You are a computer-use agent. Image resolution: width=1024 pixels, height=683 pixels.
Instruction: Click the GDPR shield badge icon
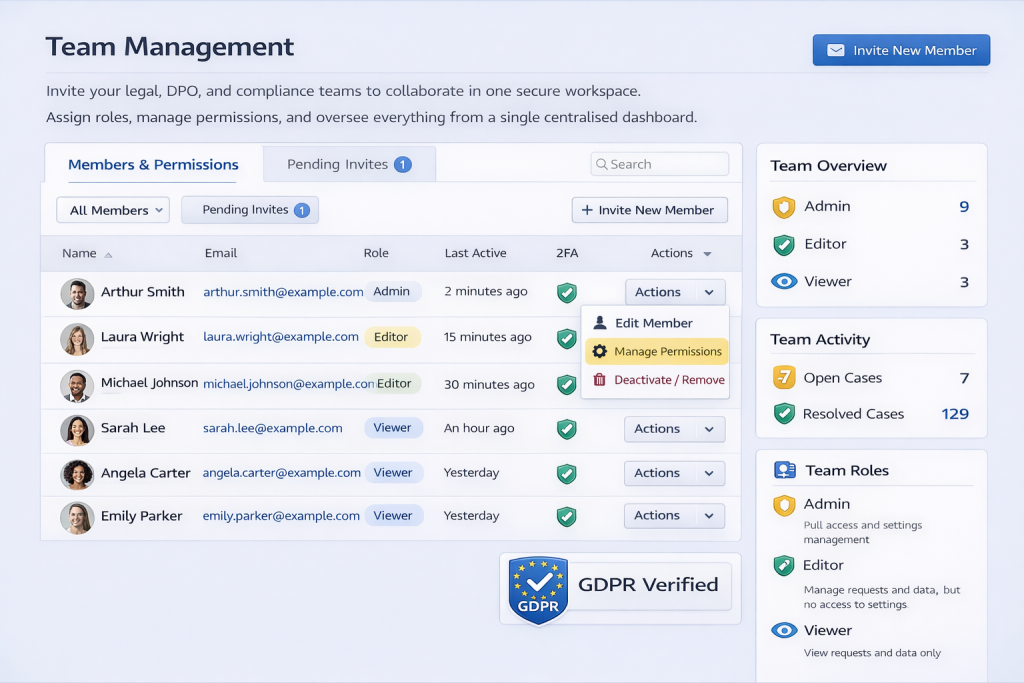(538, 590)
